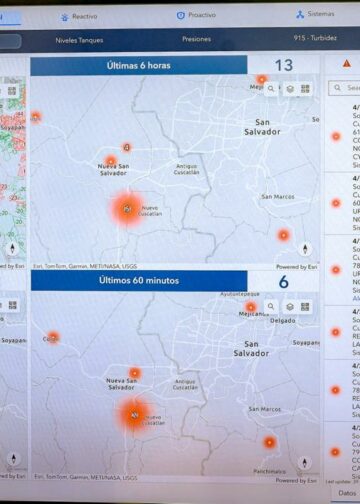Click the alert point below San Marcos, 6 horas map
The width and height of the screenshot is (360, 504).
[283, 235]
